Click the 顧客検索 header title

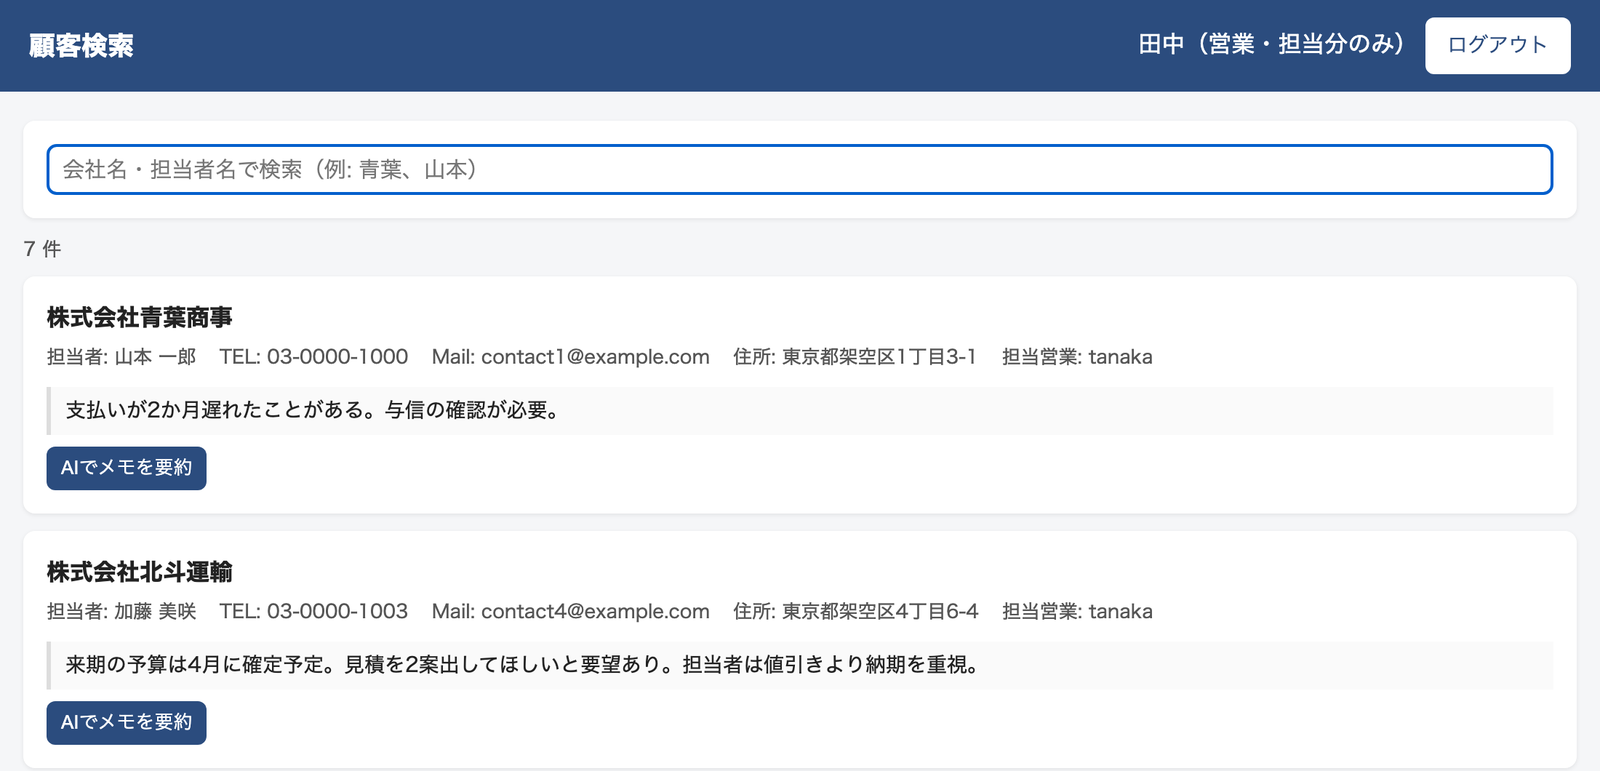click(x=81, y=46)
